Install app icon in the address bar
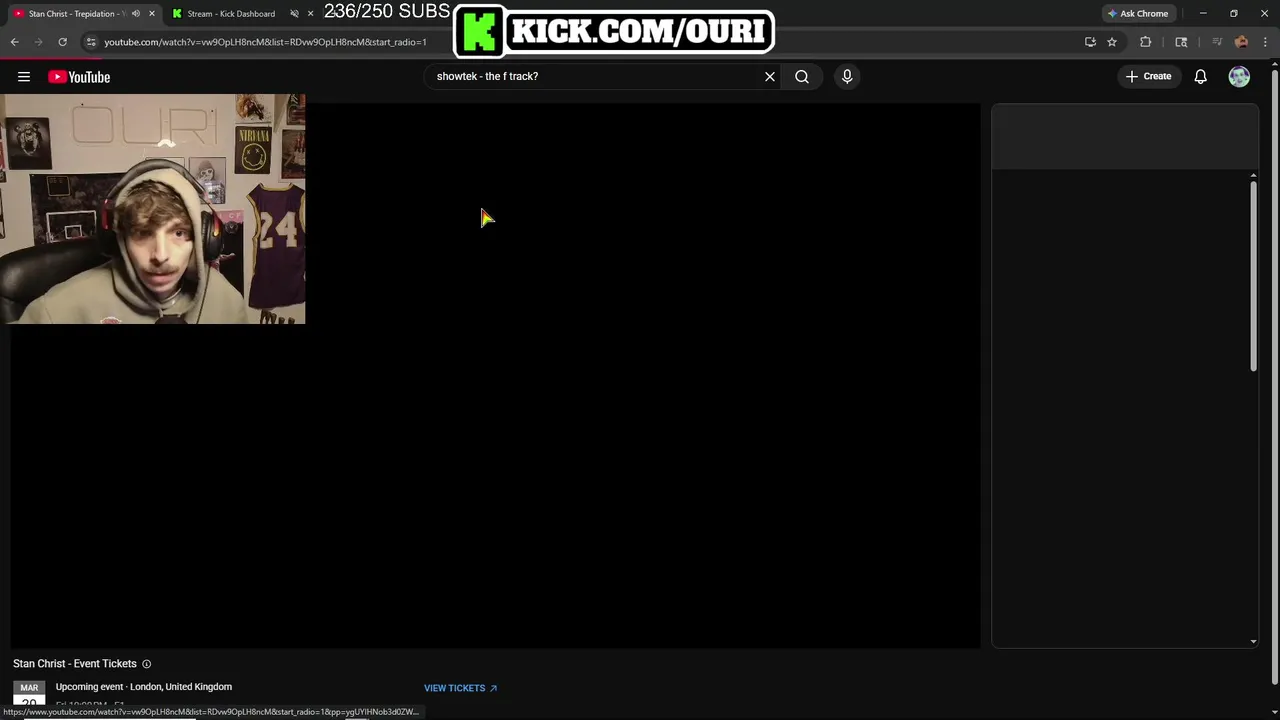Image resolution: width=1280 pixels, height=720 pixels. [1090, 42]
